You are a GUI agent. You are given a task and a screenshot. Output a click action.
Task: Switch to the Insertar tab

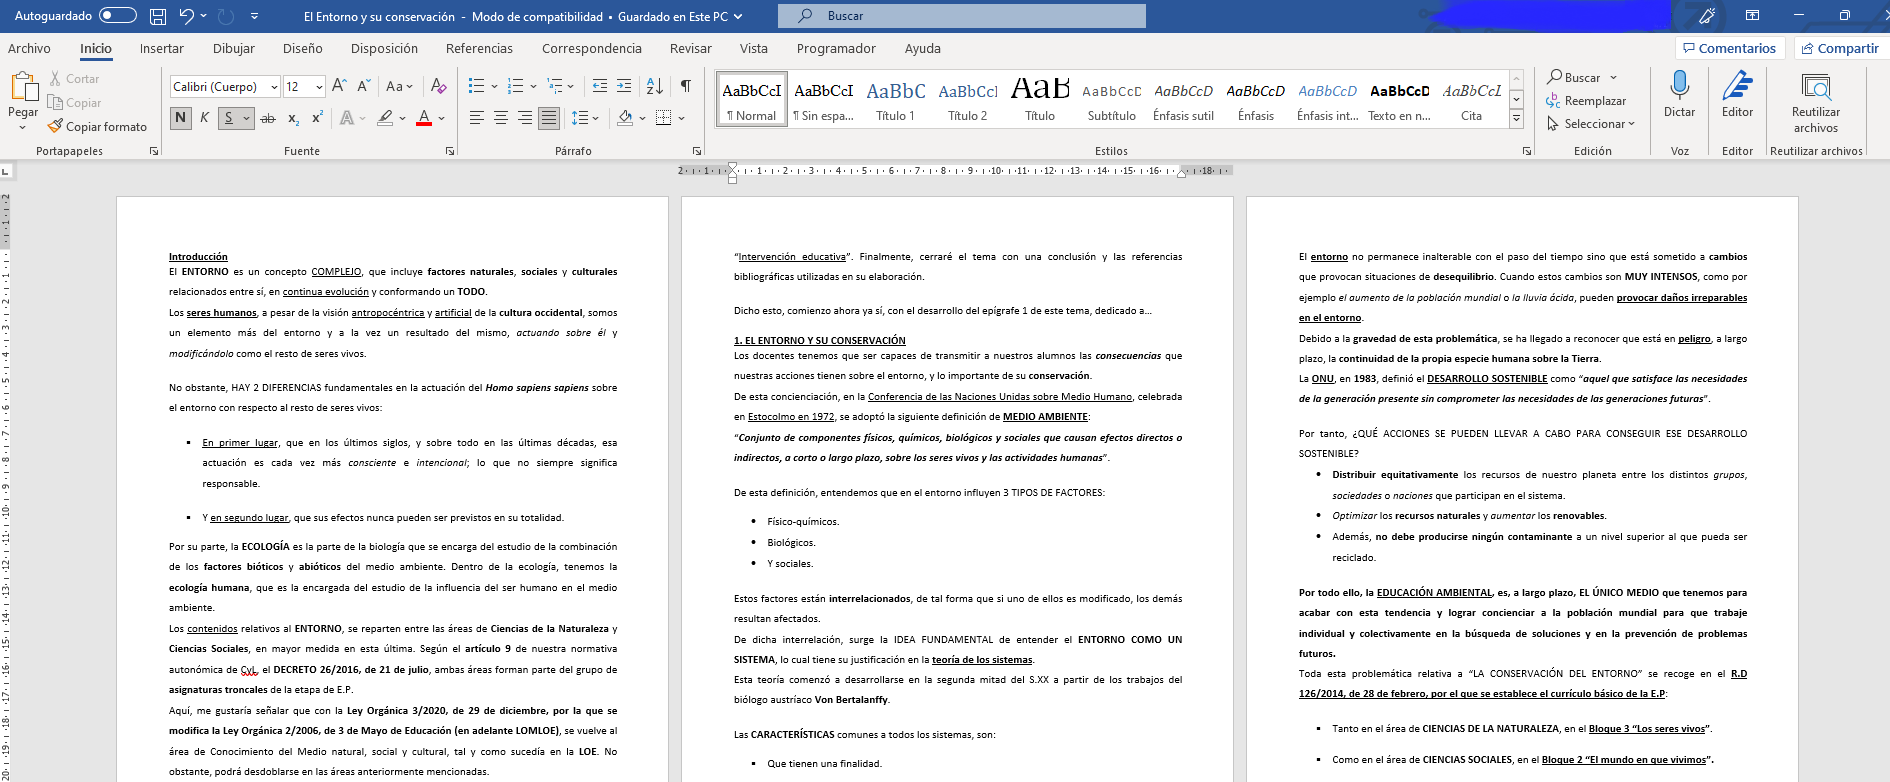coord(162,48)
